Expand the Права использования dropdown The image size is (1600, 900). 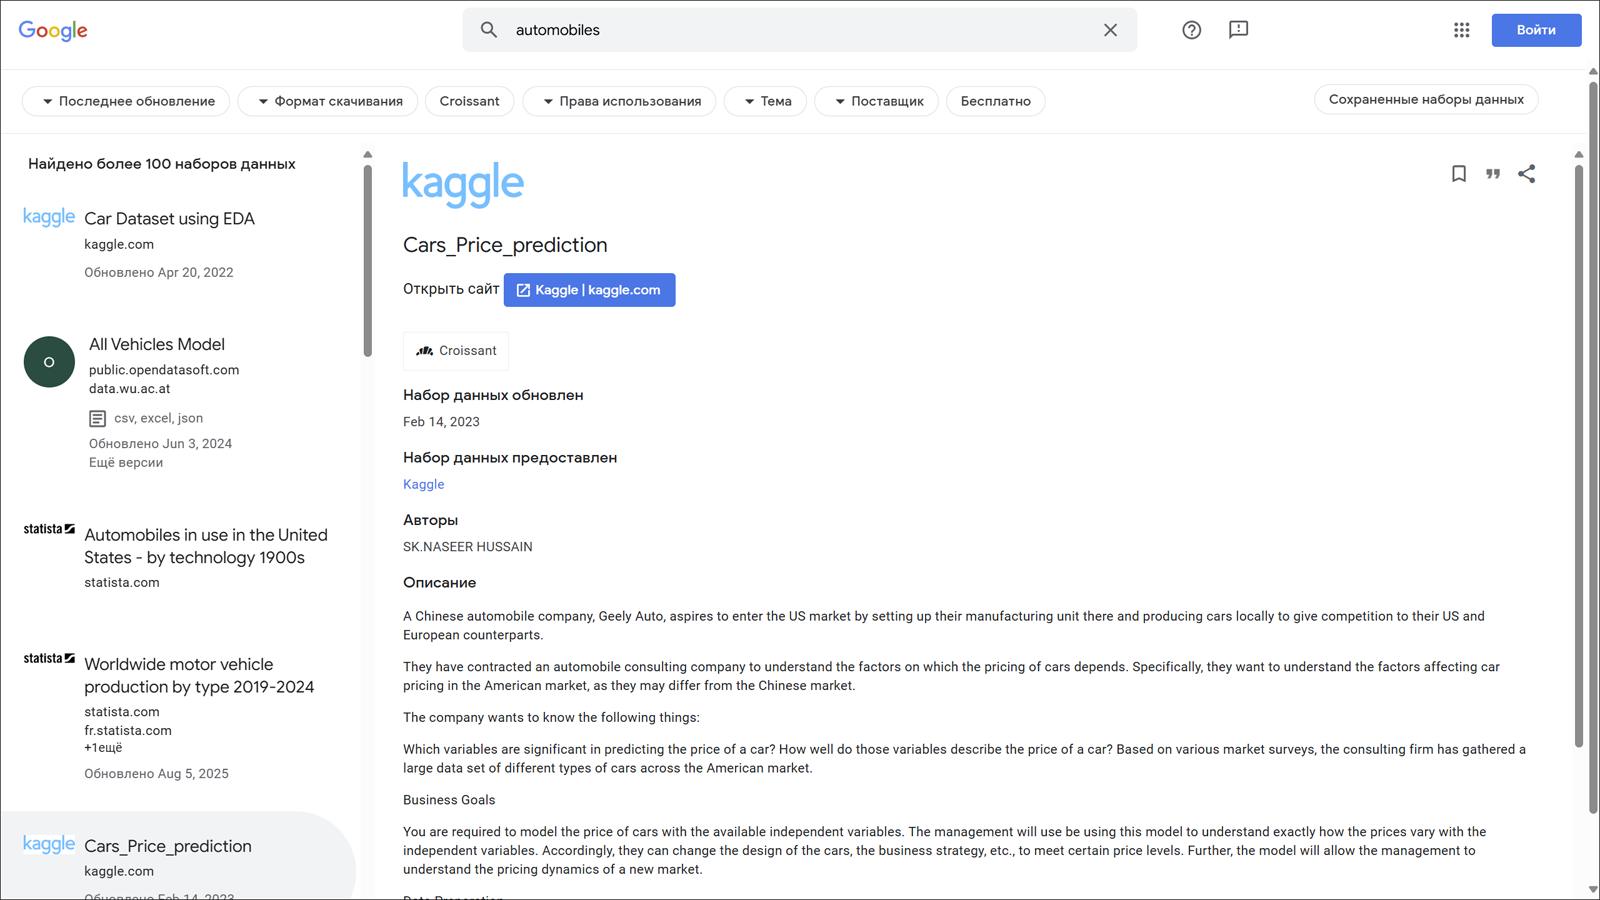(x=620, y=101)
